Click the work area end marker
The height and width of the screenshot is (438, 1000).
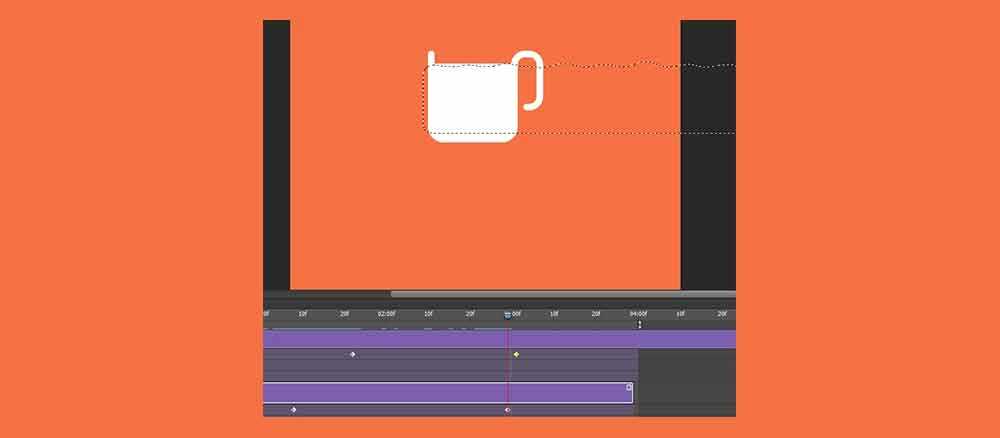point(640,324)
